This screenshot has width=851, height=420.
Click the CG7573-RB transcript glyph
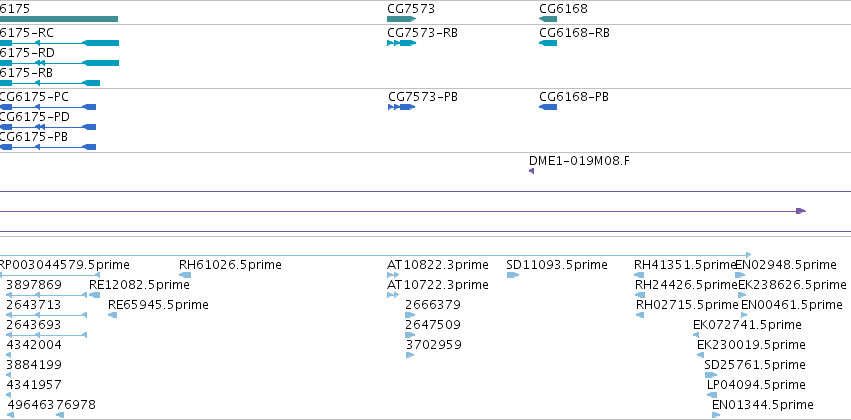[x=402, y=43]
